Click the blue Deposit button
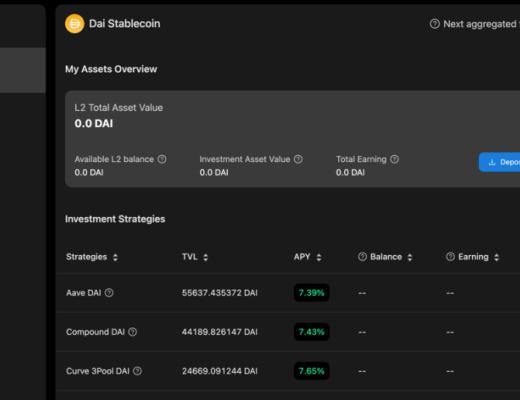Screen dimensions: 520x400 coord(499,162)
